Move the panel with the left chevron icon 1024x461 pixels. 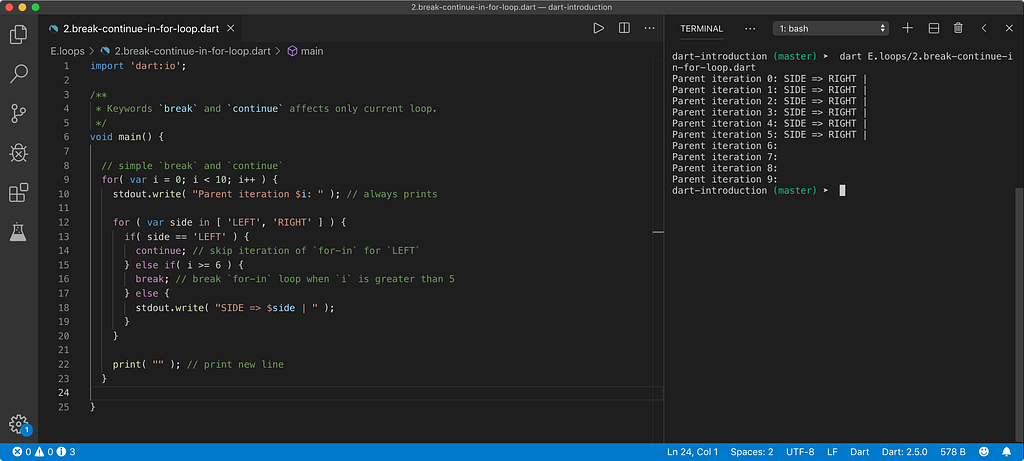pos(984,28)
